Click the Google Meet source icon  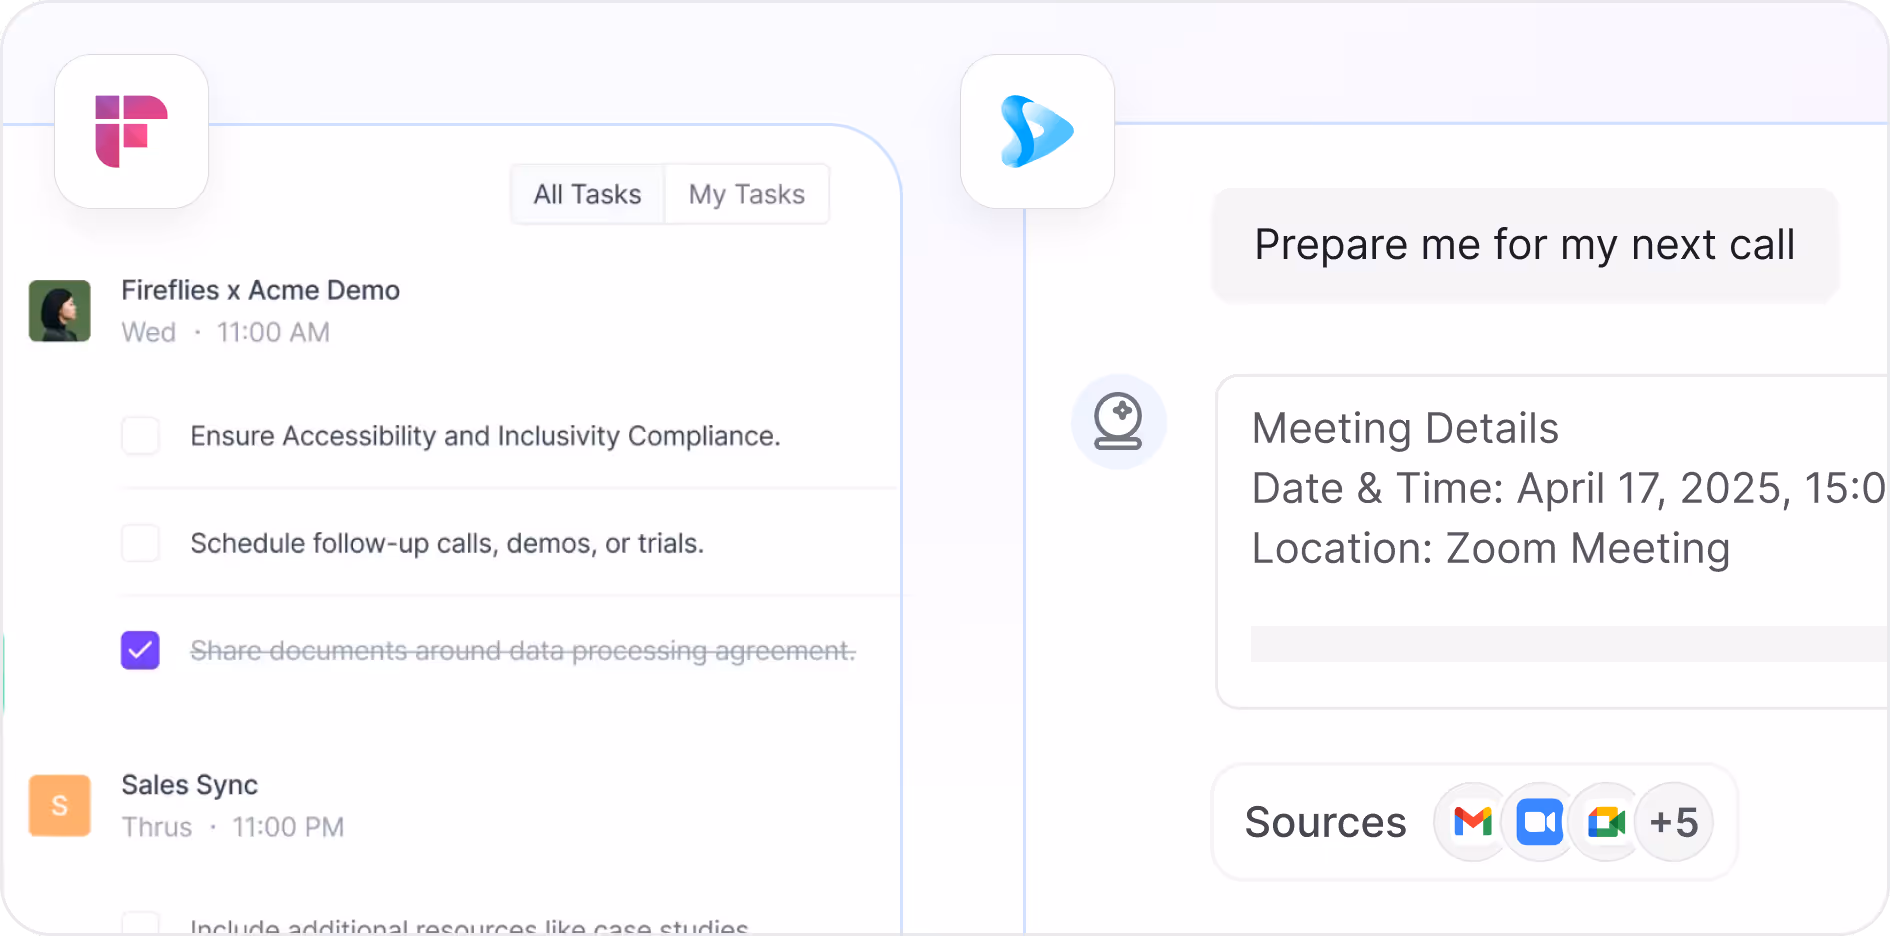[x=1606, y=822]
